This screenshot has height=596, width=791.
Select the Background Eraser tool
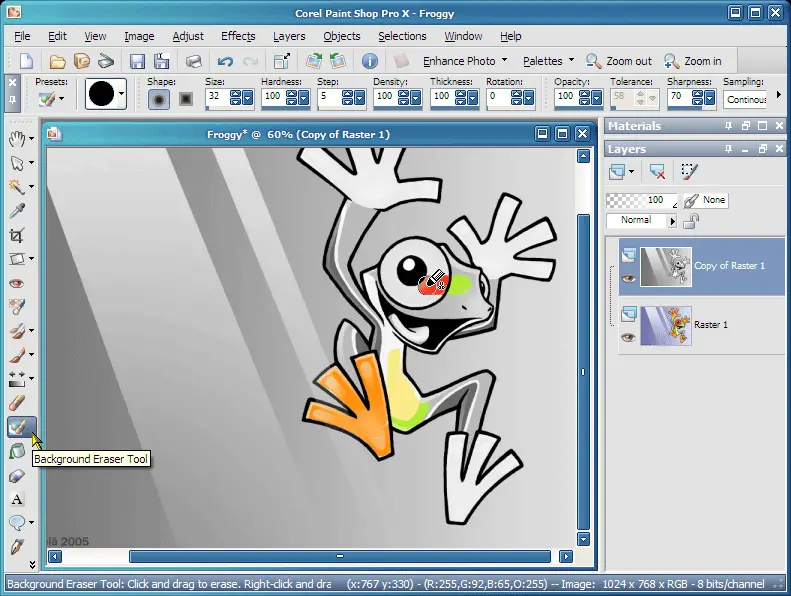coord(18,427)
